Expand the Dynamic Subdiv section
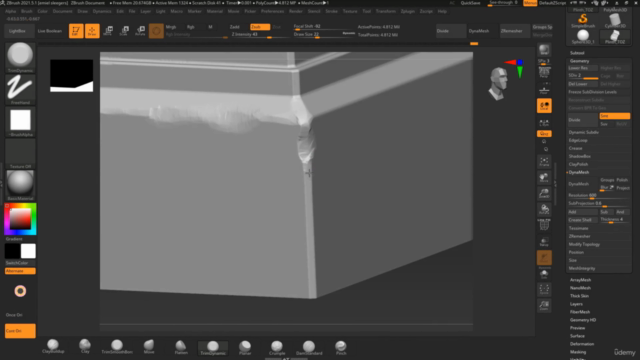This screenshot has height=360, width=640. [584, 132]
